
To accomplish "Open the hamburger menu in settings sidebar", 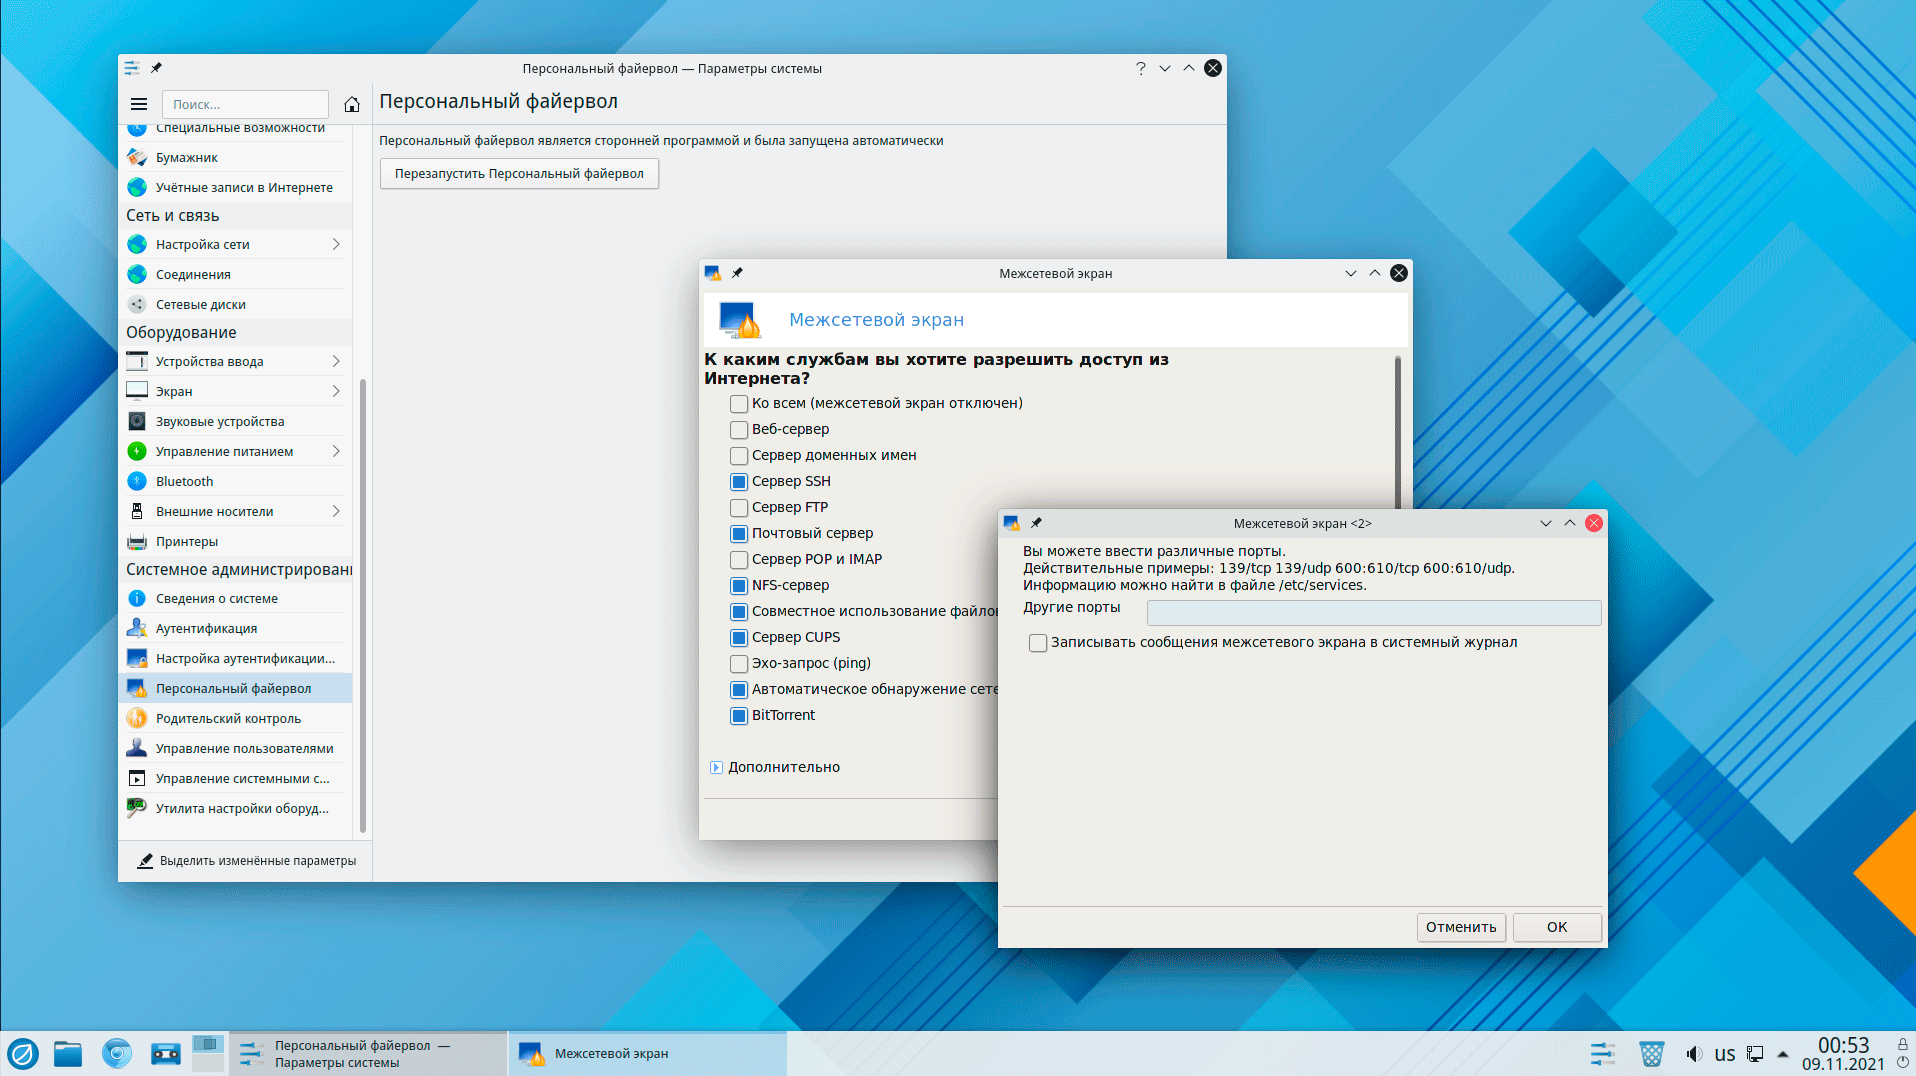I will tap(139, 104).
